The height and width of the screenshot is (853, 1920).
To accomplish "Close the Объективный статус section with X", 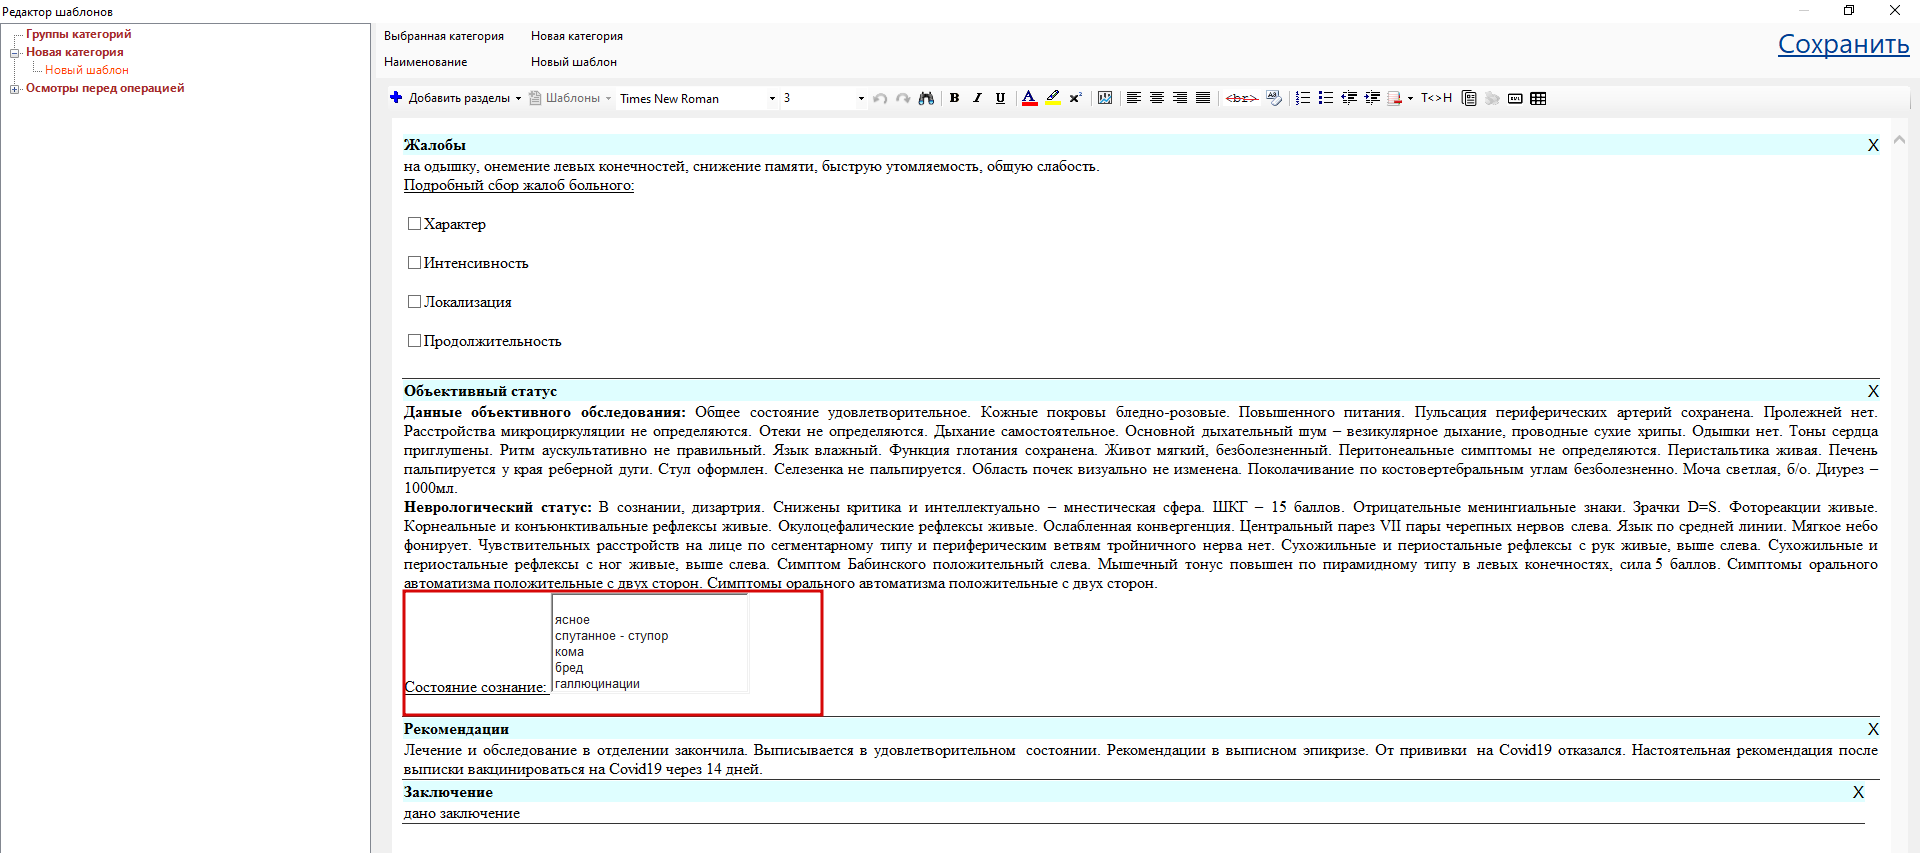I will pyautogui.click(x=1873, y=392).
